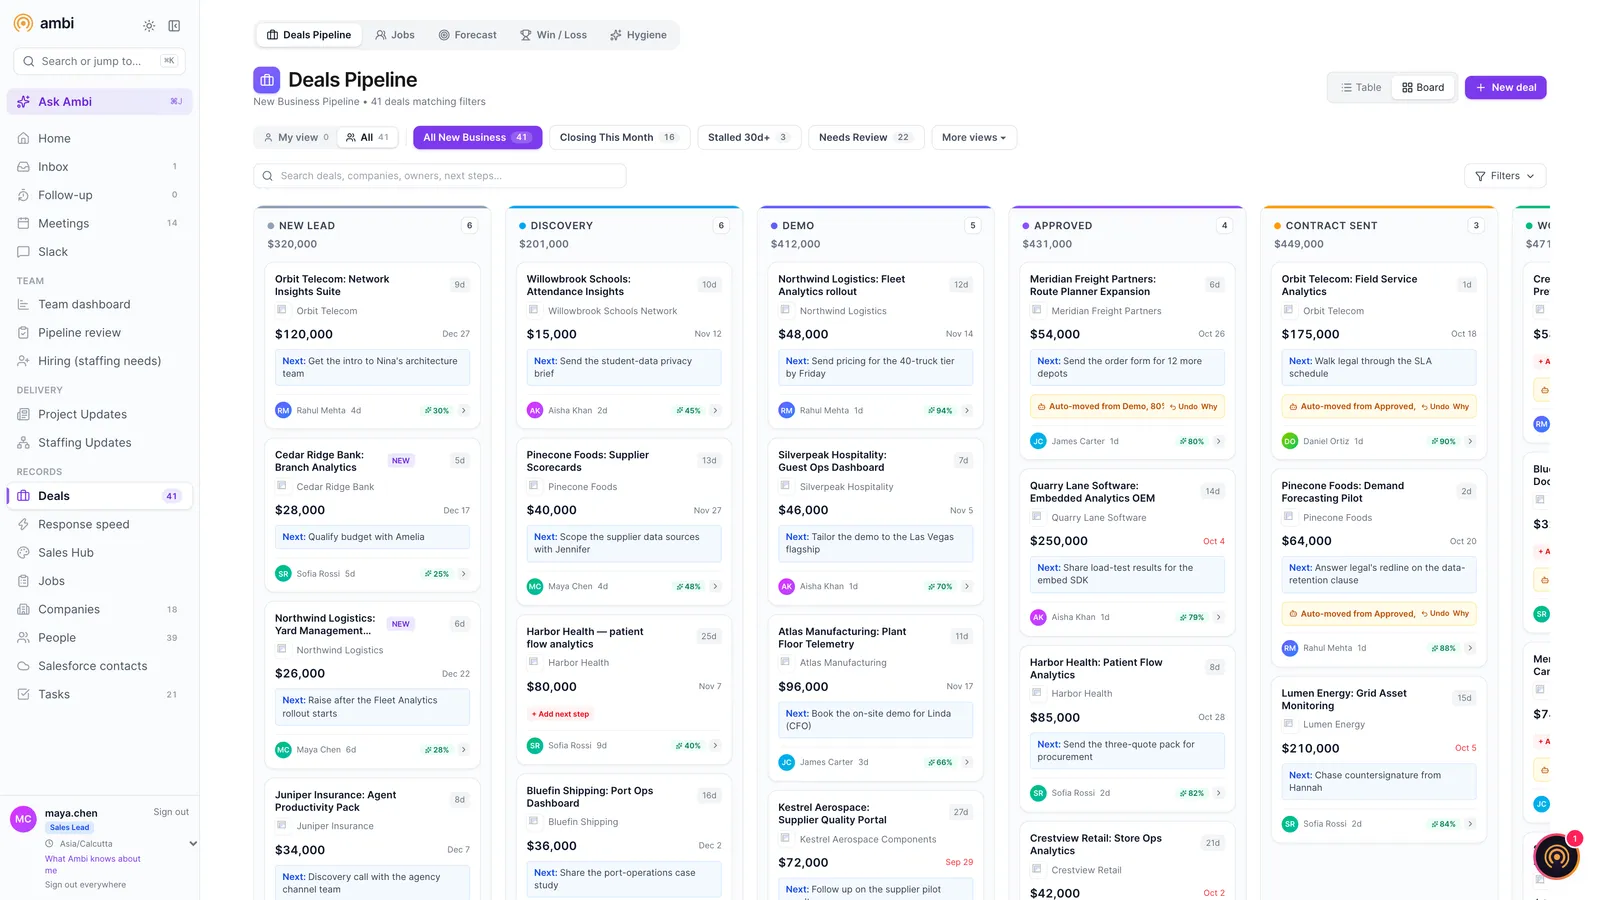Viewport: 1600px width, 900px height.
Task: Filter by Needs Review
Action: 865,138
